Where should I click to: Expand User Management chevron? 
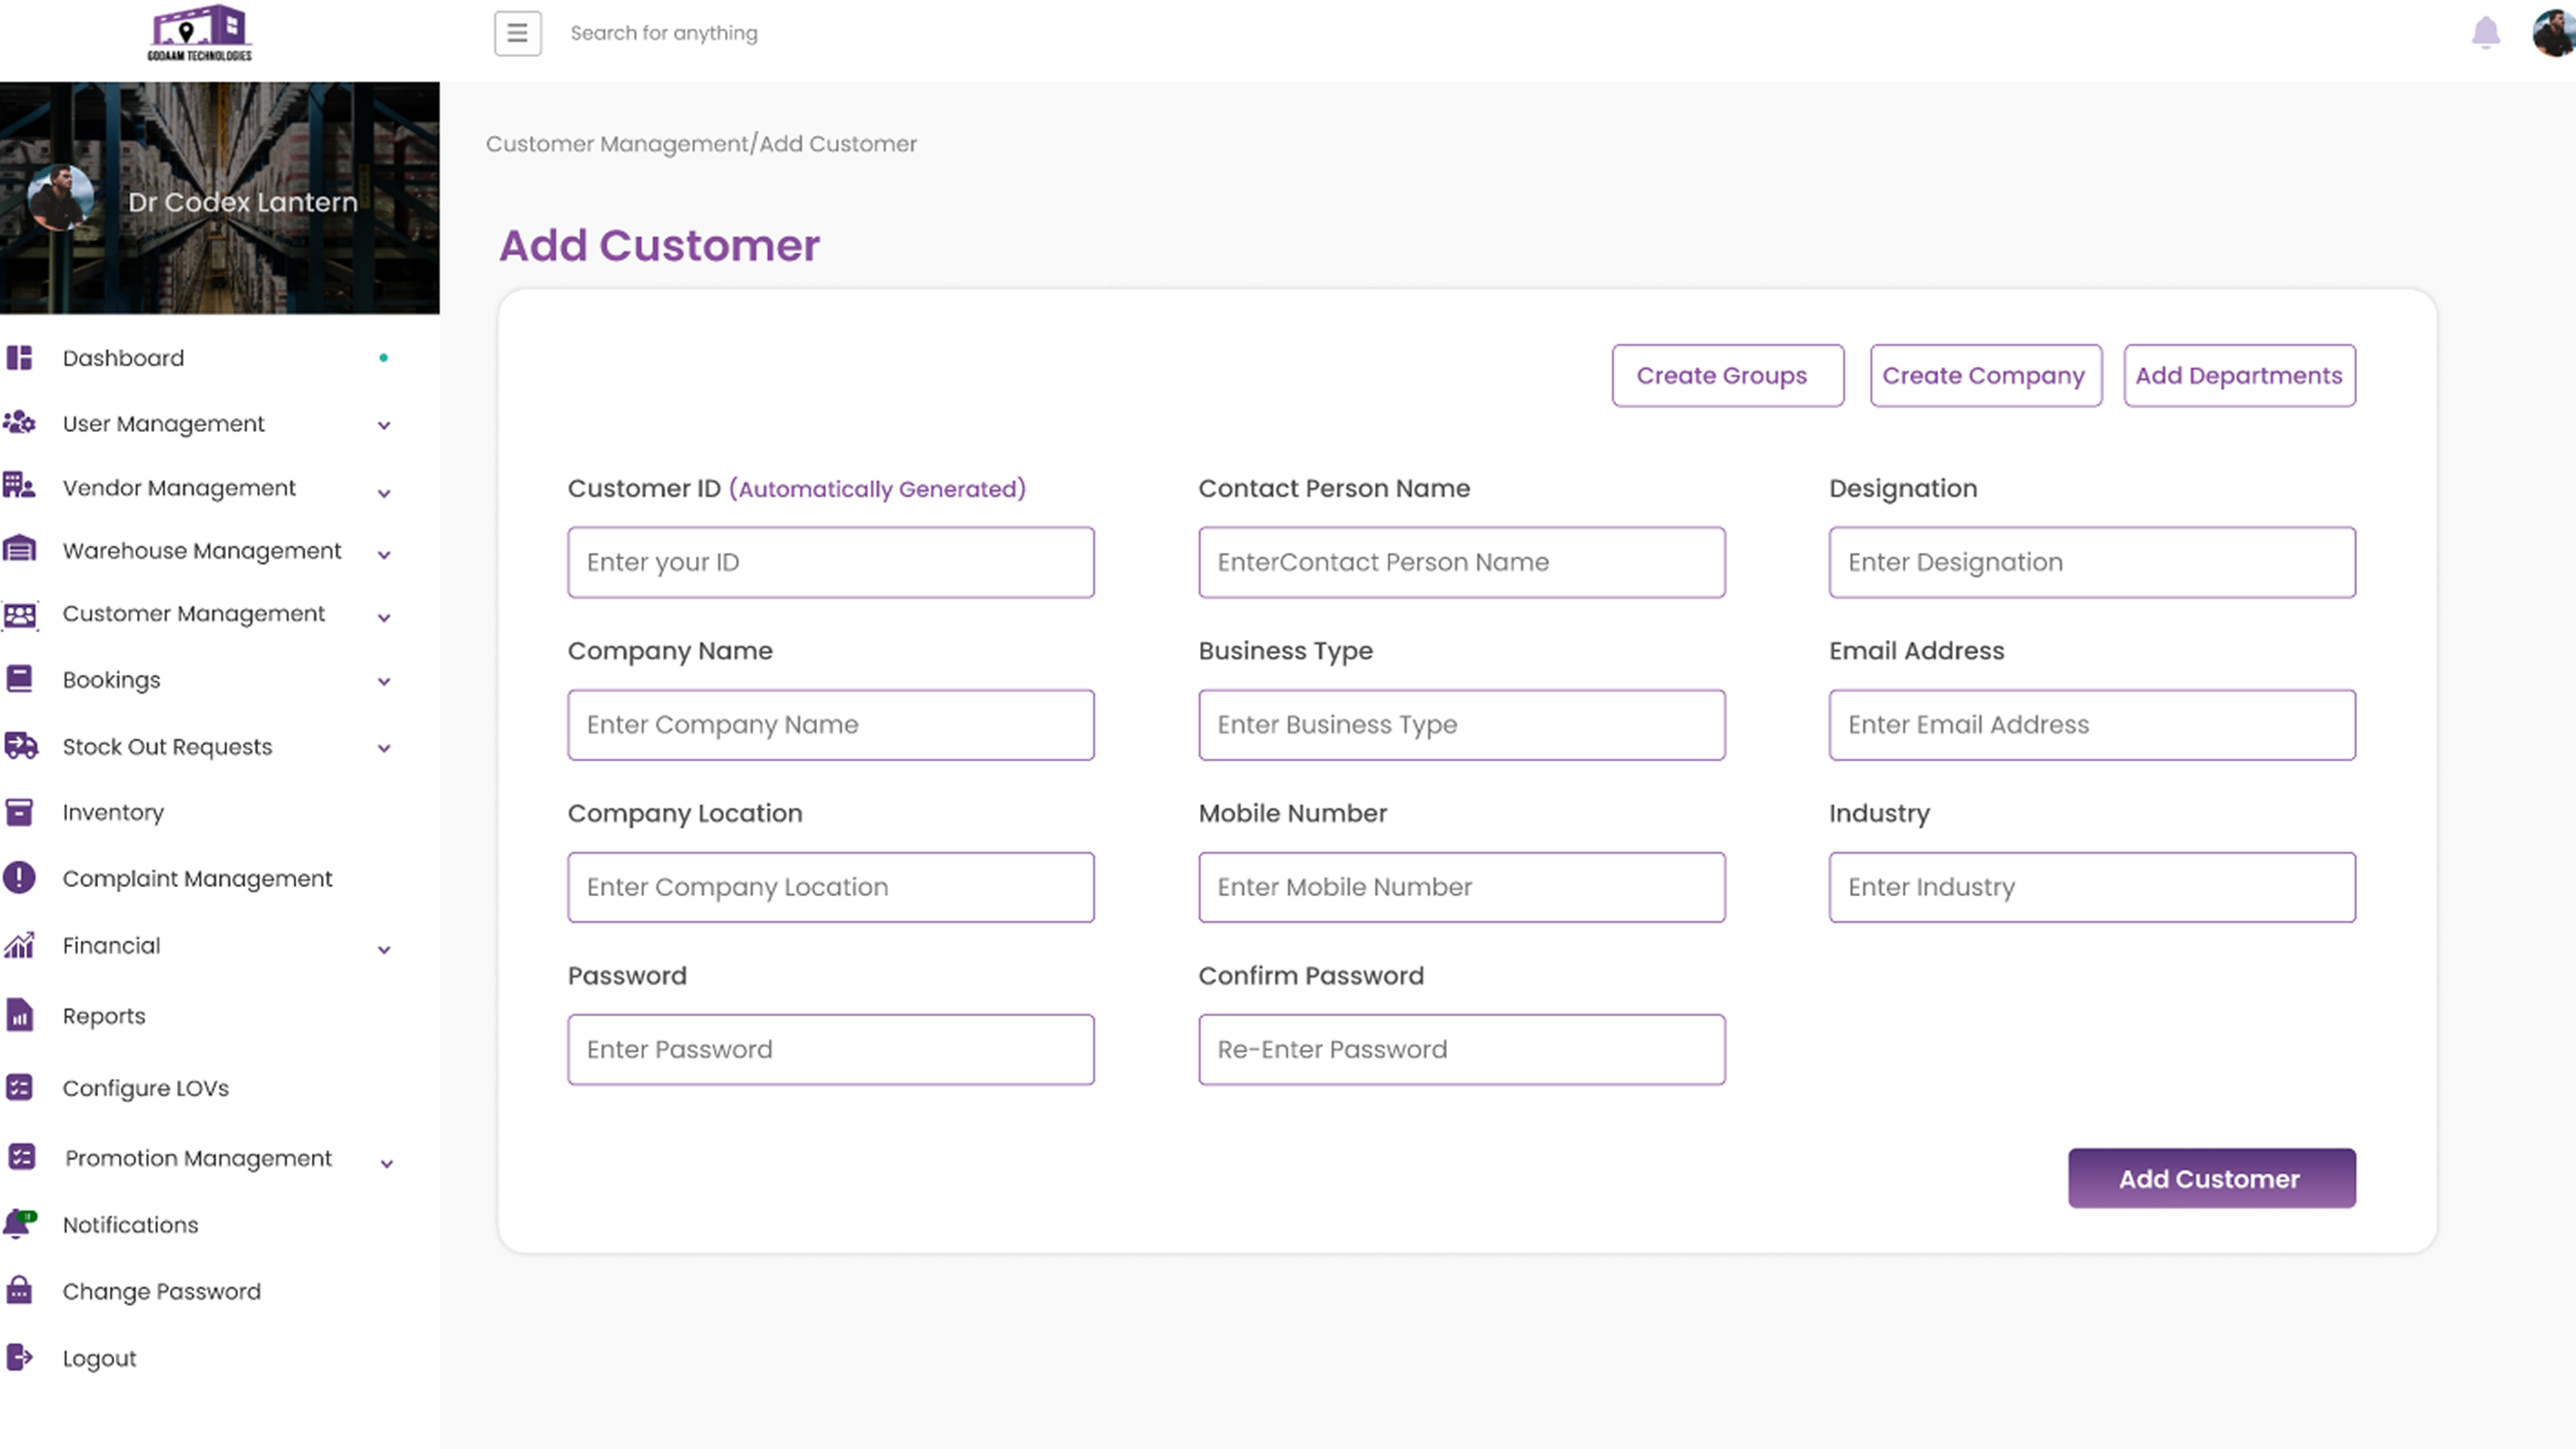point(384,425)
